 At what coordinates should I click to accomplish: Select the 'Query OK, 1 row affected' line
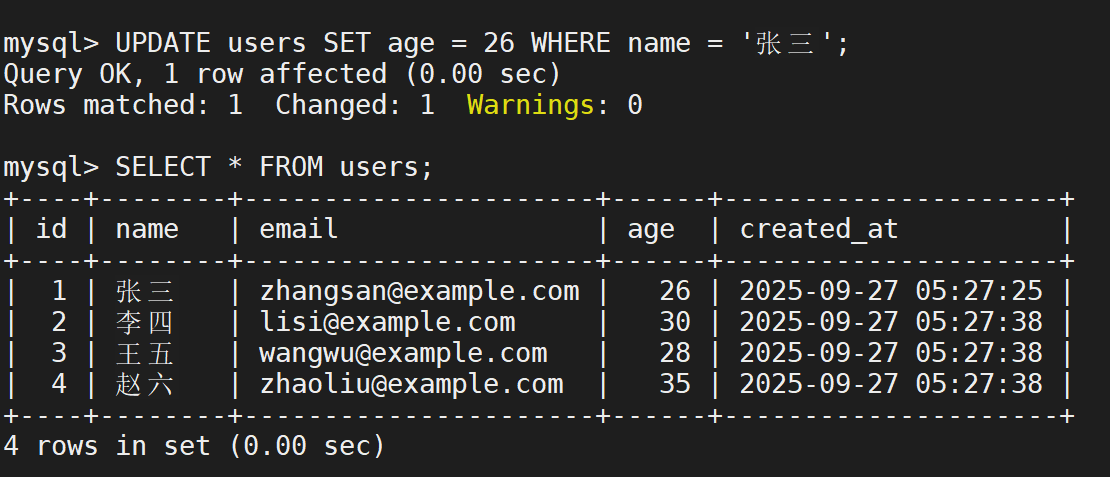pyautogui.click(x=282, y=74)
